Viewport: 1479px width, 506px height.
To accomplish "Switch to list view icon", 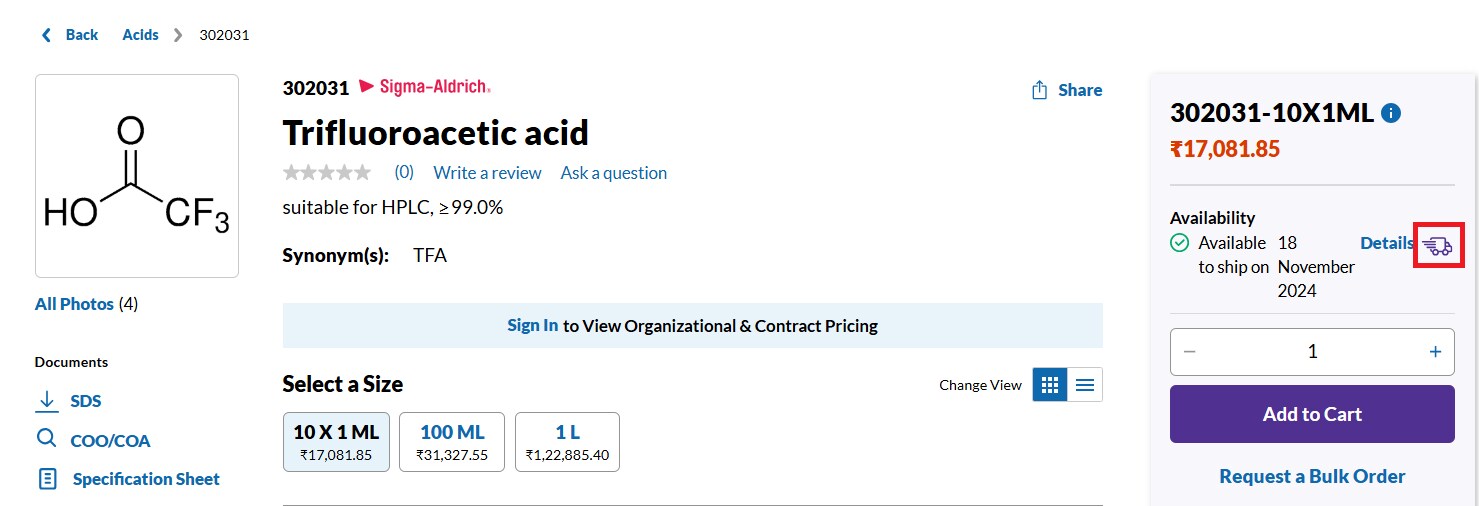I will point(1085,385).
